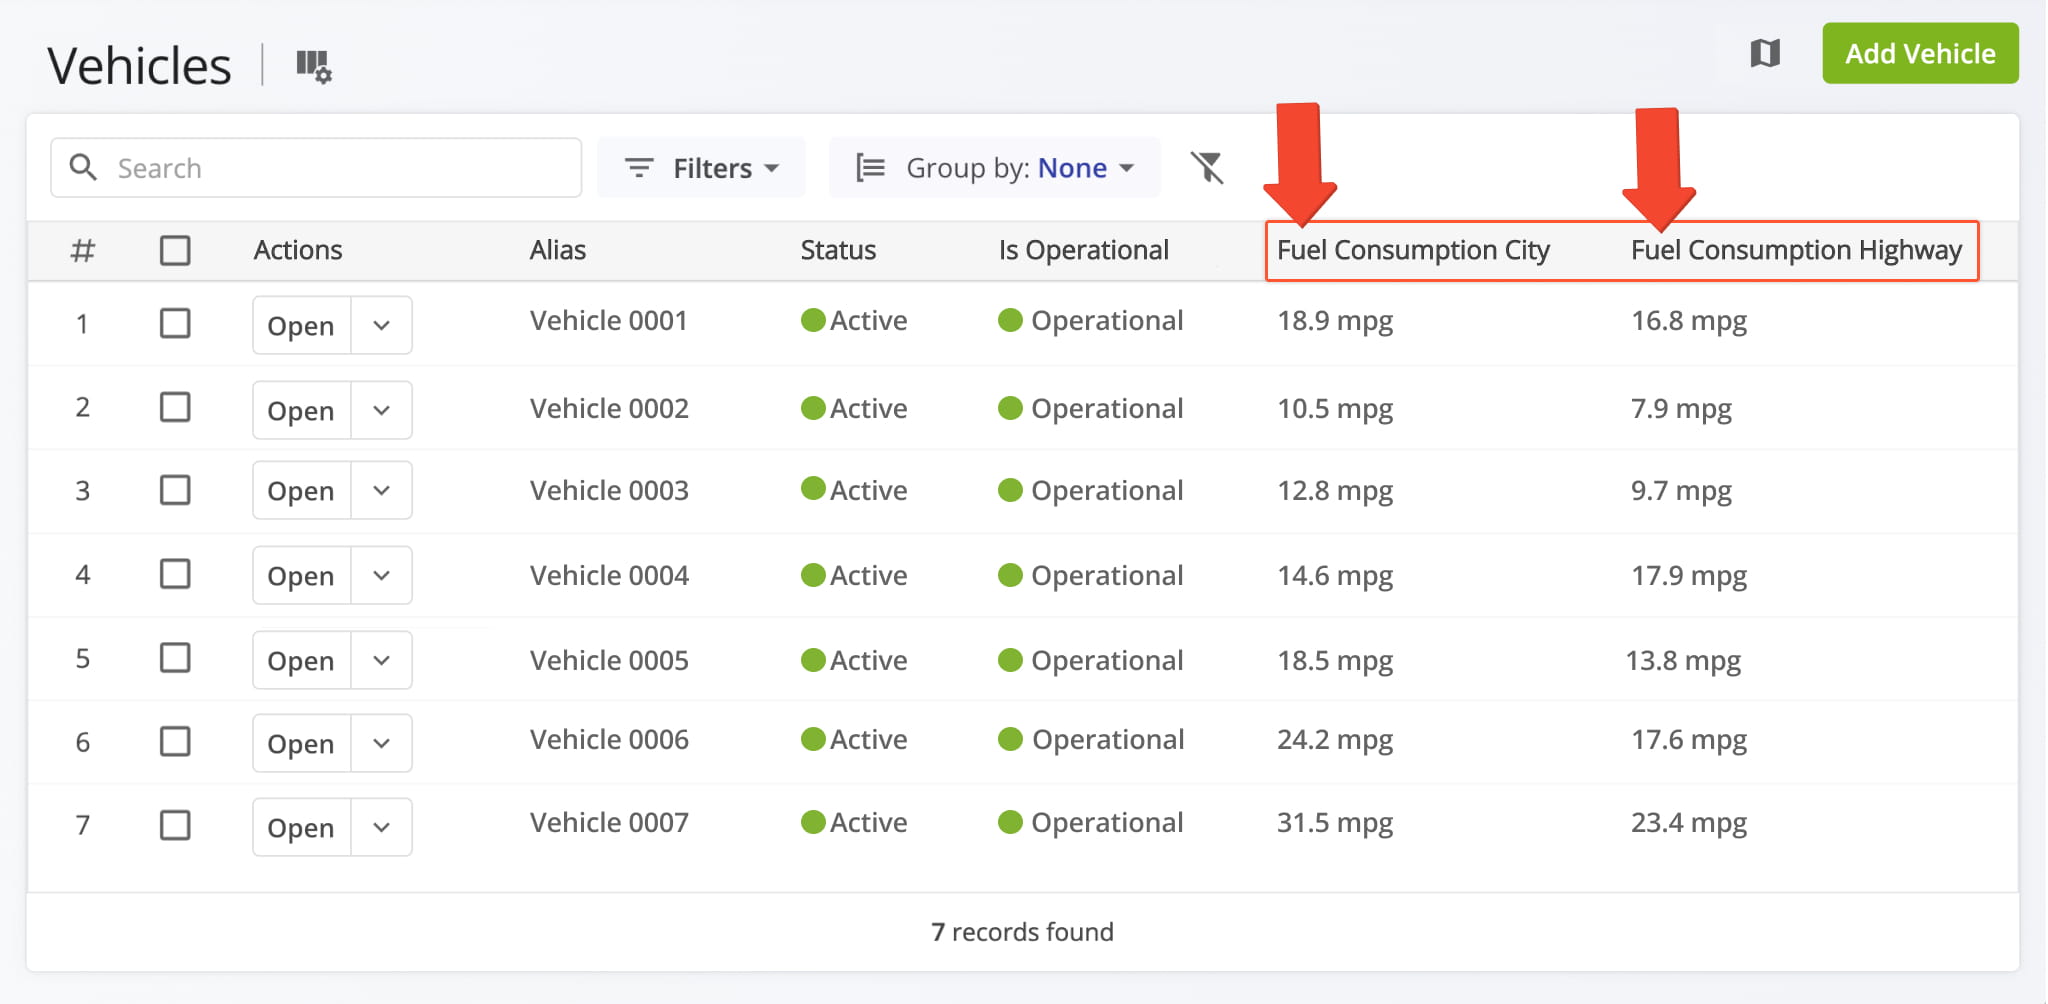The height and width of the screenshot is (1004, 2048).
Task: Open Vehicle 0001 with its Open button
Action: click(301, 325)
